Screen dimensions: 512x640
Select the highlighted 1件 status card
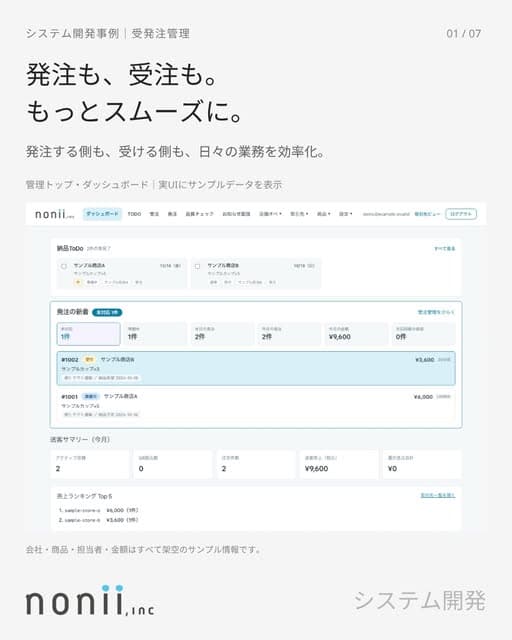coord(89,334)
